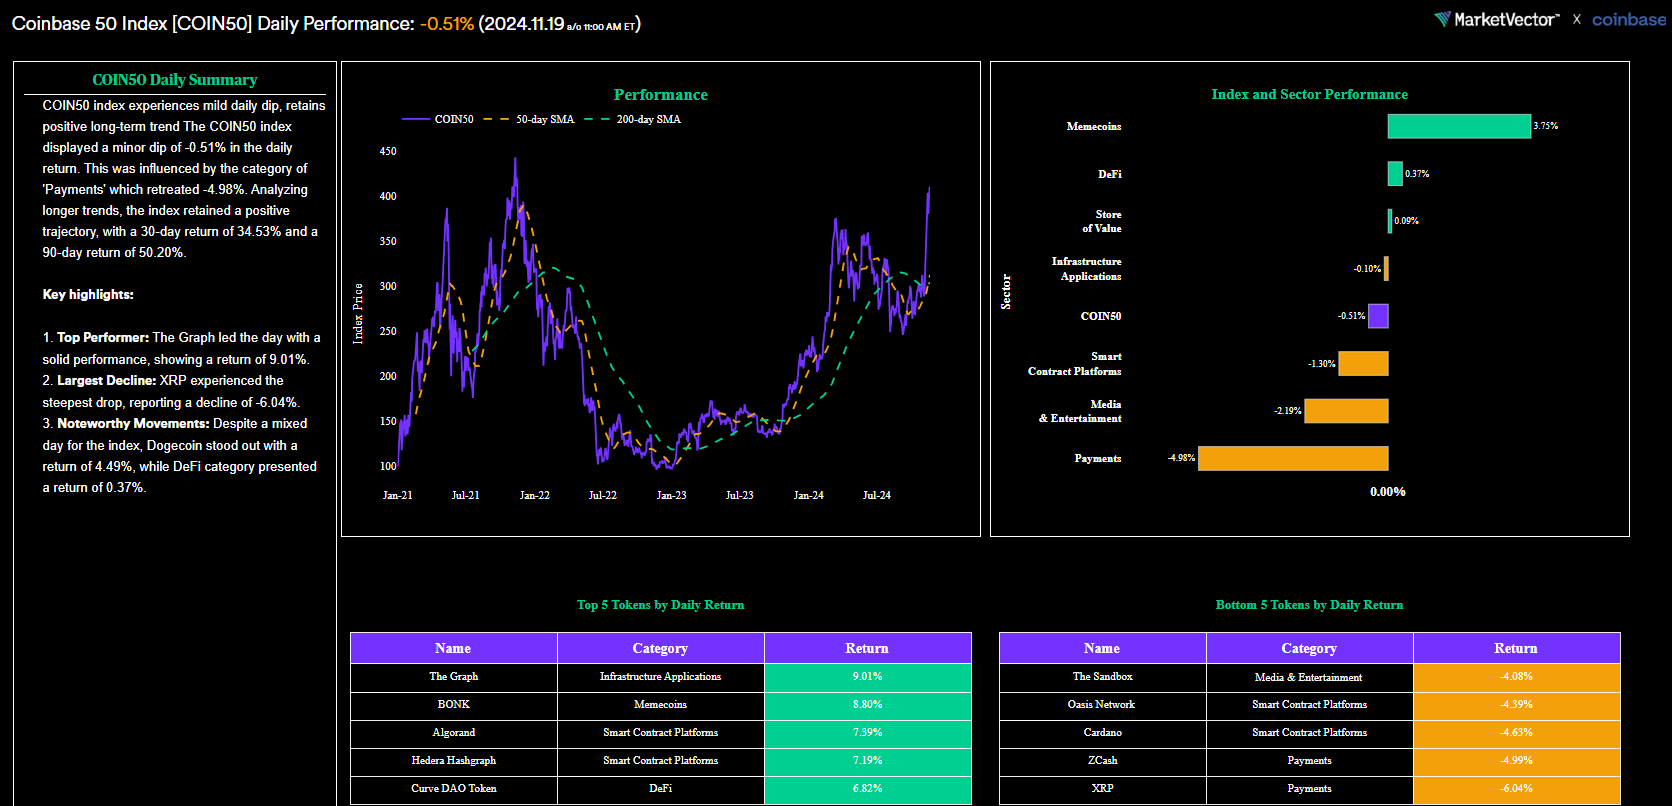The height and width of the screenshot is (806, 1672).
Task: Click 'Media & Entertainment' cell in Bottom 5
Action: pos(1309,677)
